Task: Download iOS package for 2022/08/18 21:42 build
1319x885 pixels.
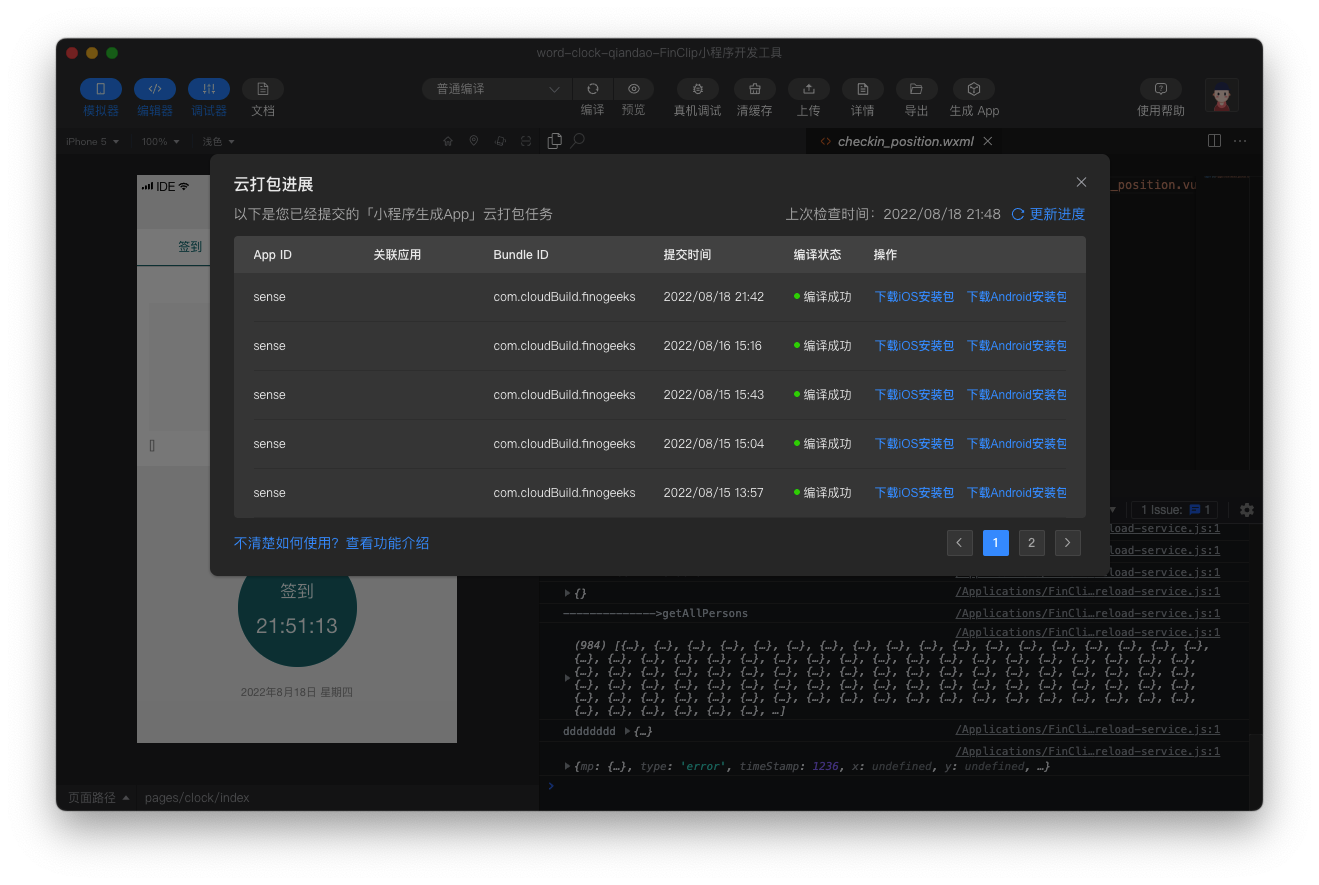Action: click(x=914, y=297)
